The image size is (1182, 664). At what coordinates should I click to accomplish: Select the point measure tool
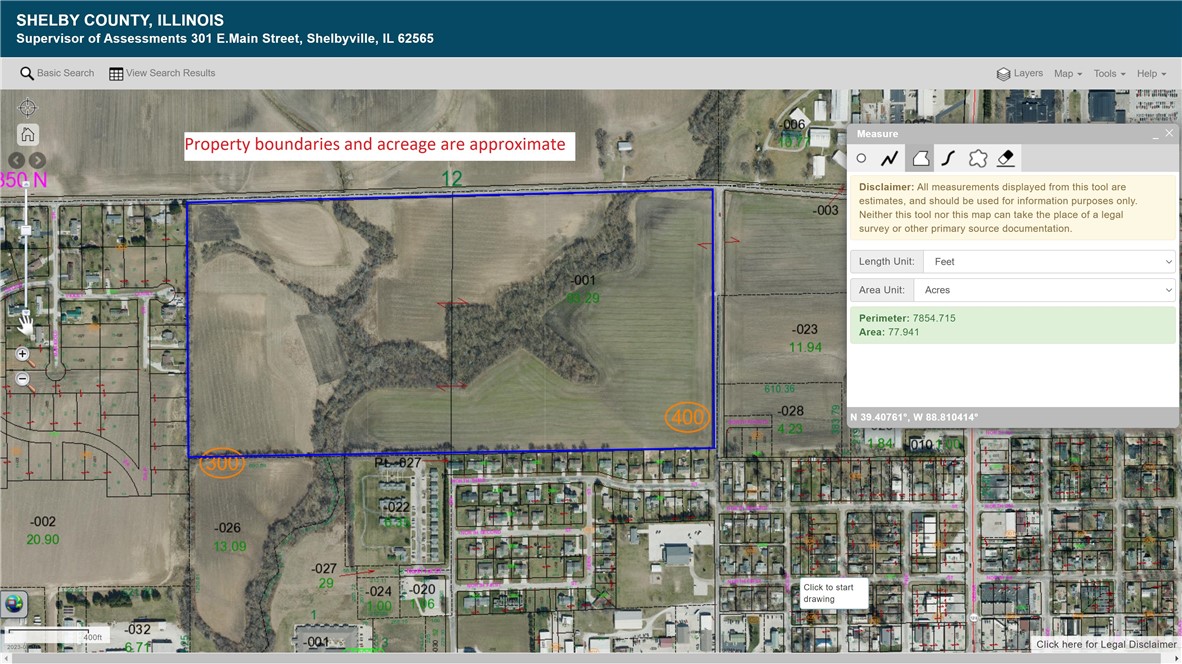[861, 158]
